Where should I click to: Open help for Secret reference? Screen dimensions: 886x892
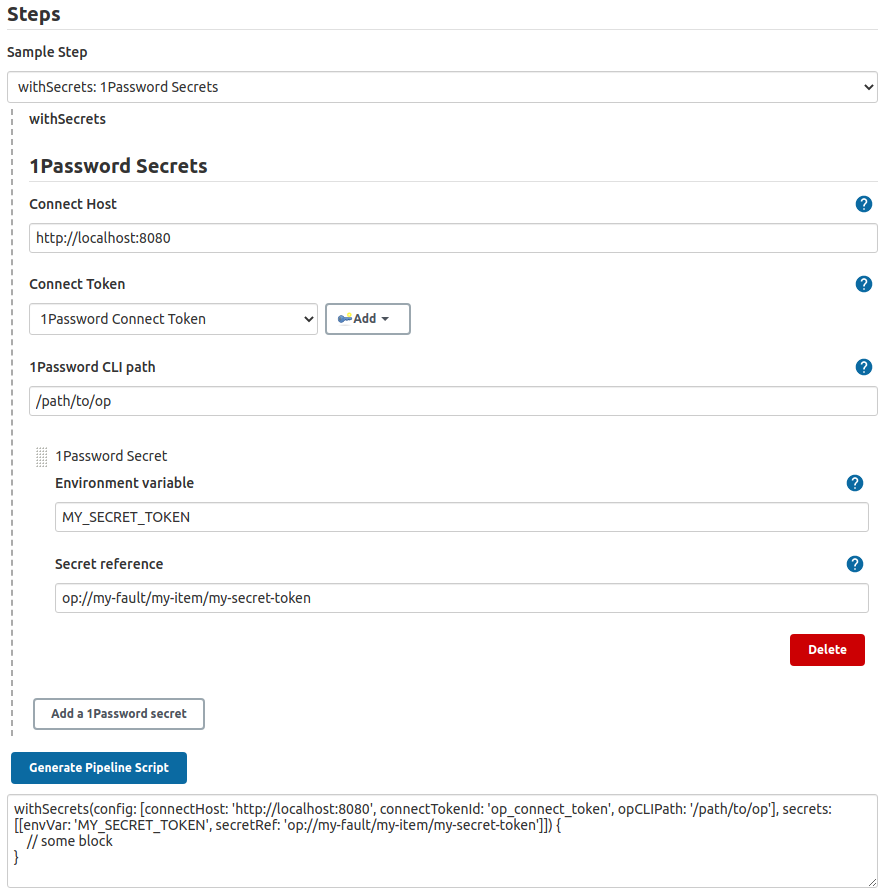pyautogui.click(x=854, y=564)
